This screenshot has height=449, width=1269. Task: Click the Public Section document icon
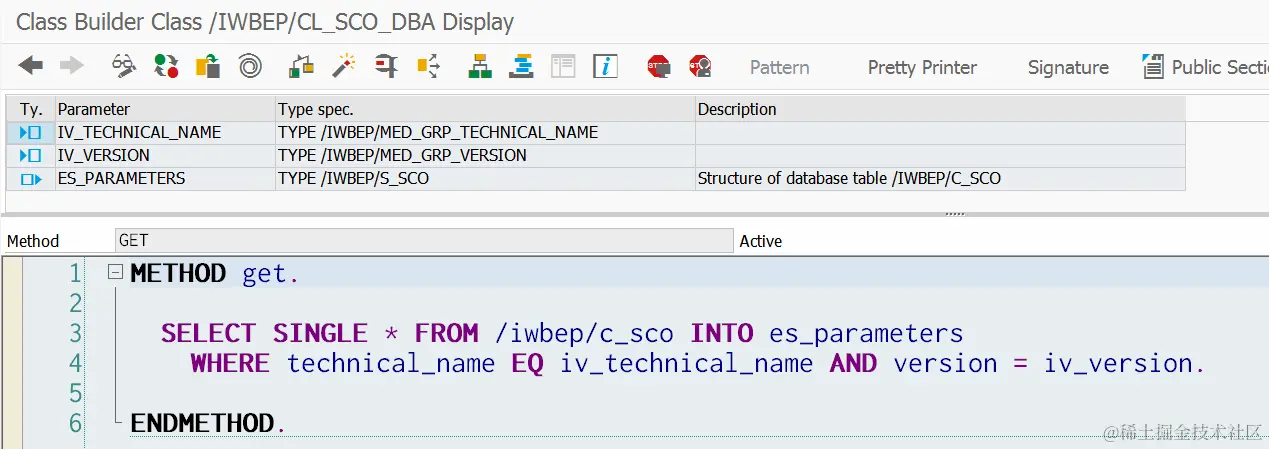(1153, 66)
